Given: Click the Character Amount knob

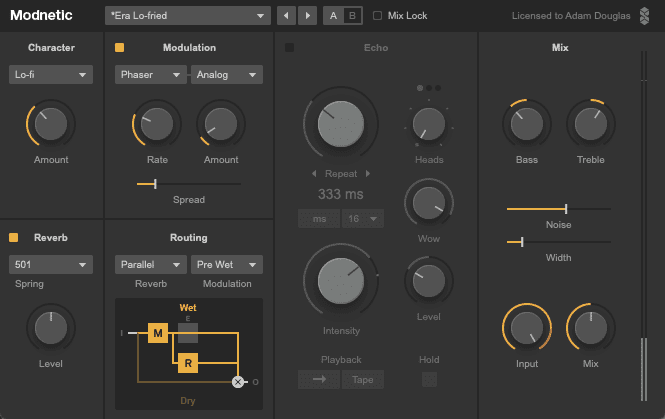Looking at the screenshot, I should (51, 124).
